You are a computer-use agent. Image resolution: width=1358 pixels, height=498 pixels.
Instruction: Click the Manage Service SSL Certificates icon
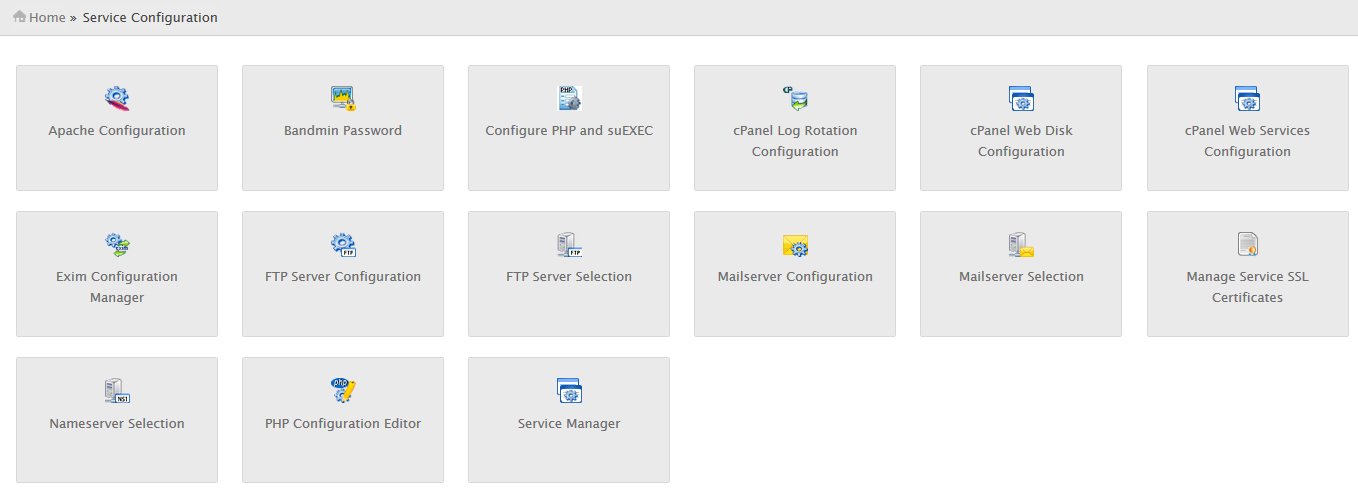1247,244
